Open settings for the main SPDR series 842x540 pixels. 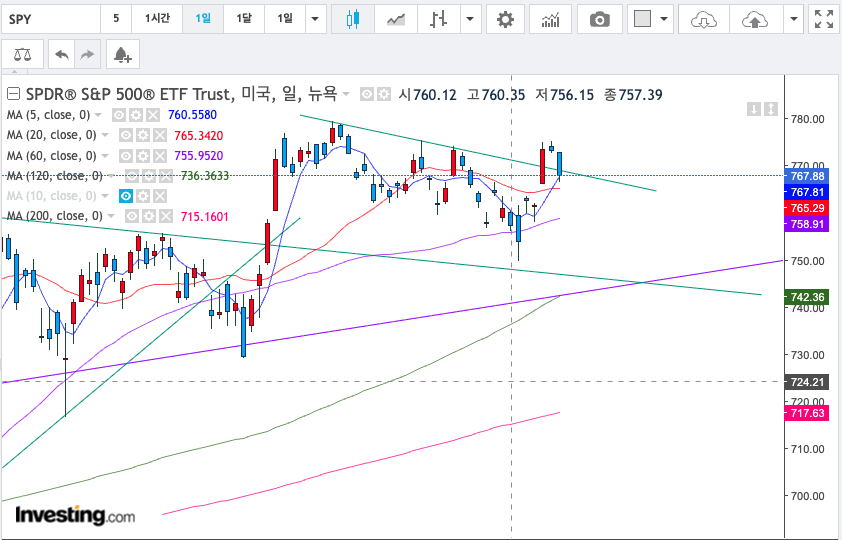(x=383, y=95)
